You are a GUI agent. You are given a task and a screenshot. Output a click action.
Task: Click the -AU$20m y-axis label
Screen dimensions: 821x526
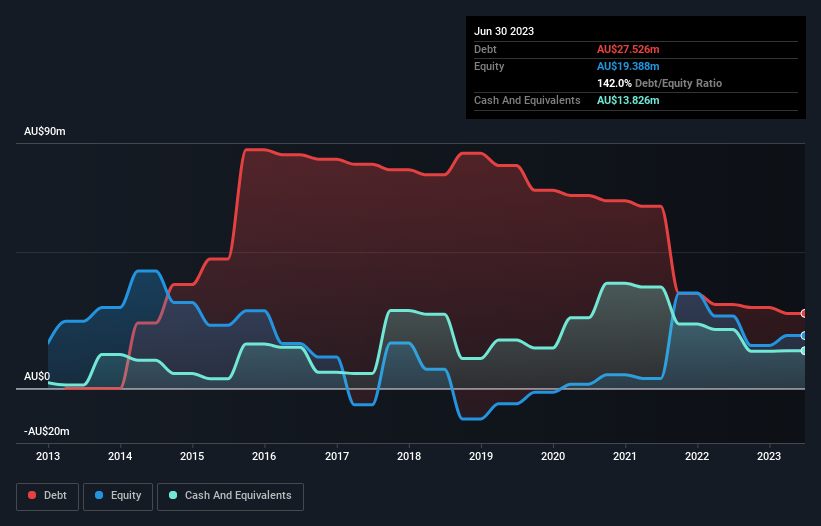click(x=47, y=431)
